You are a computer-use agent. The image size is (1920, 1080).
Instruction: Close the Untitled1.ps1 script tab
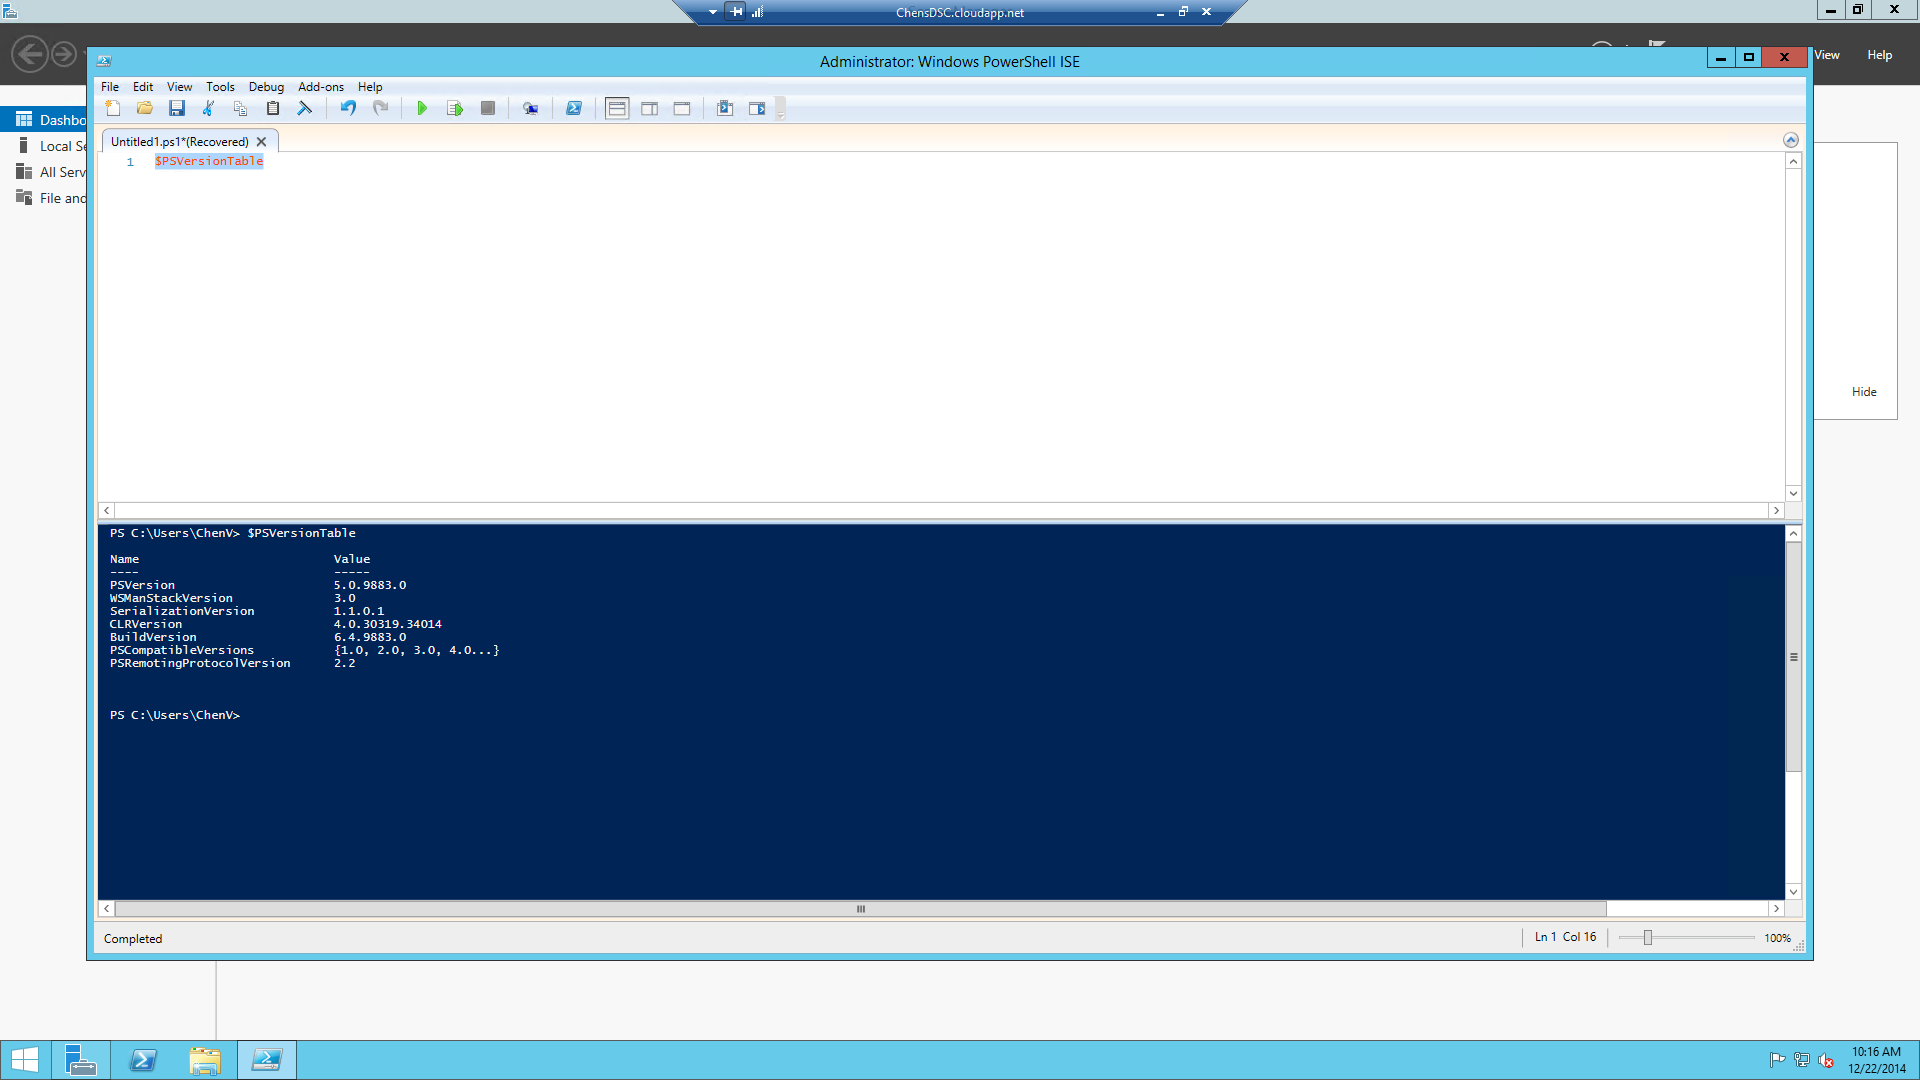[261, 142]
